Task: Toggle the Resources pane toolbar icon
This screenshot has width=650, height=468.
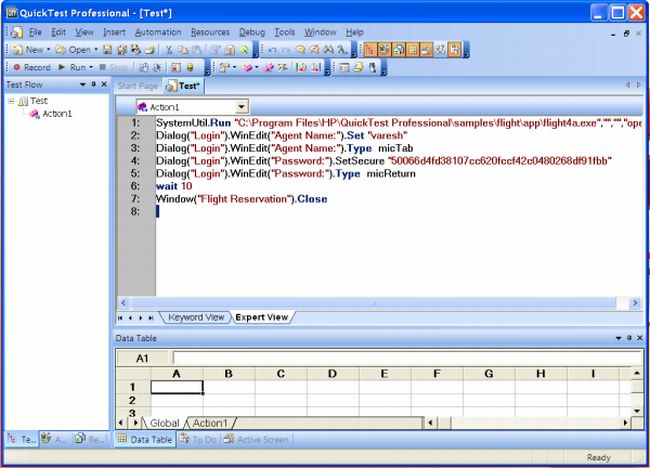Action: coord(398,50)
